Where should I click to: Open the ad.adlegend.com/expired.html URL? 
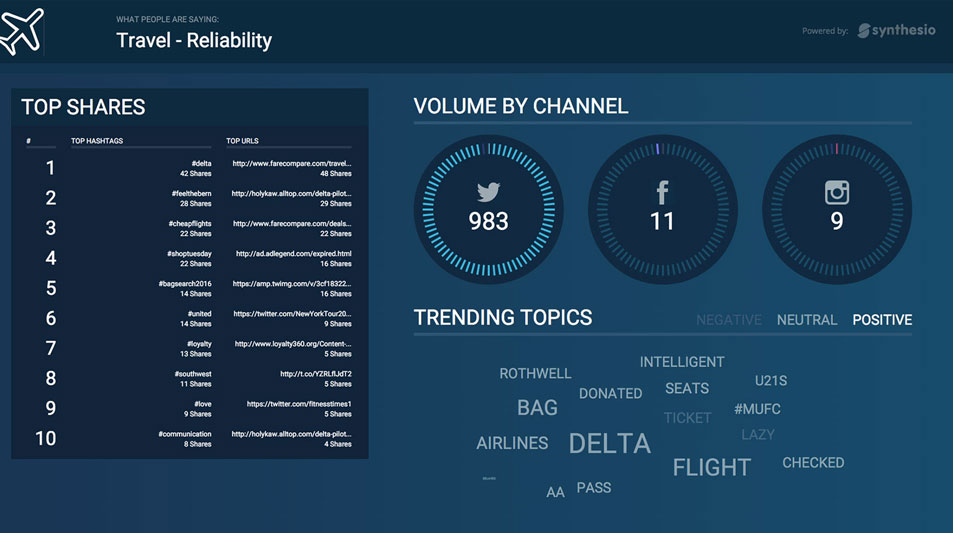(x=294, y=253)
